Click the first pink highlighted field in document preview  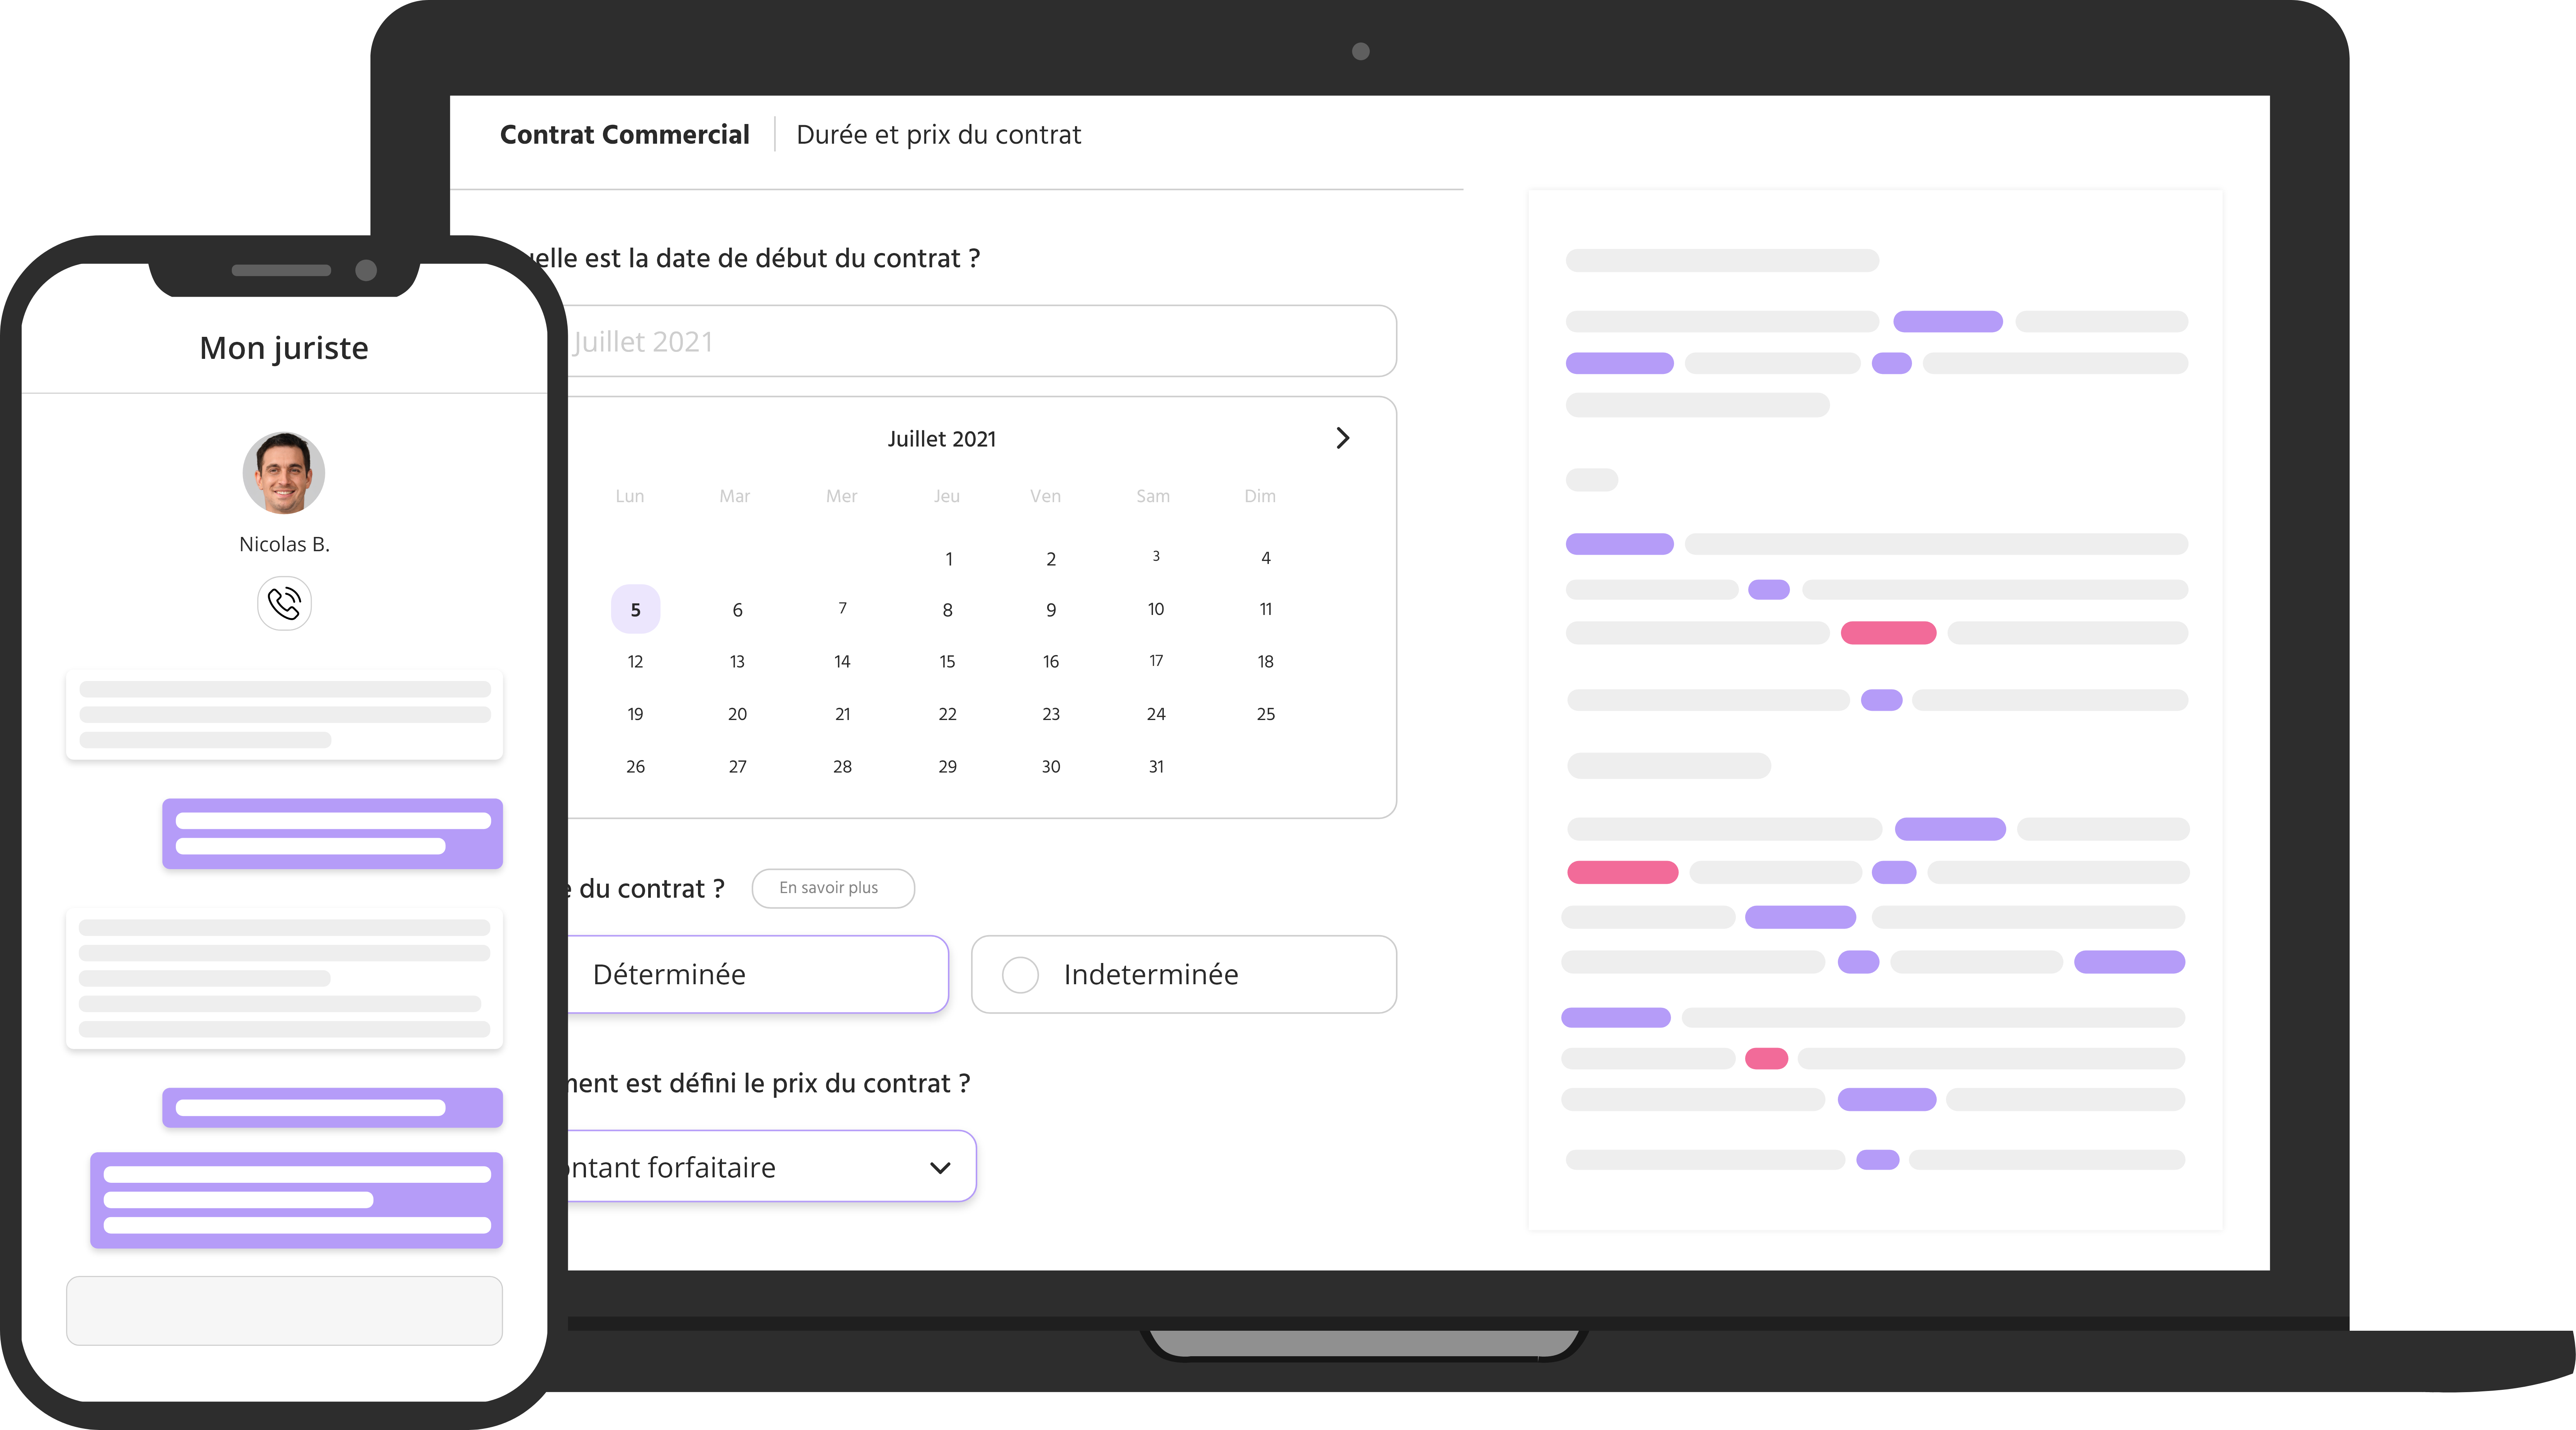click(x=1888, y=633)
